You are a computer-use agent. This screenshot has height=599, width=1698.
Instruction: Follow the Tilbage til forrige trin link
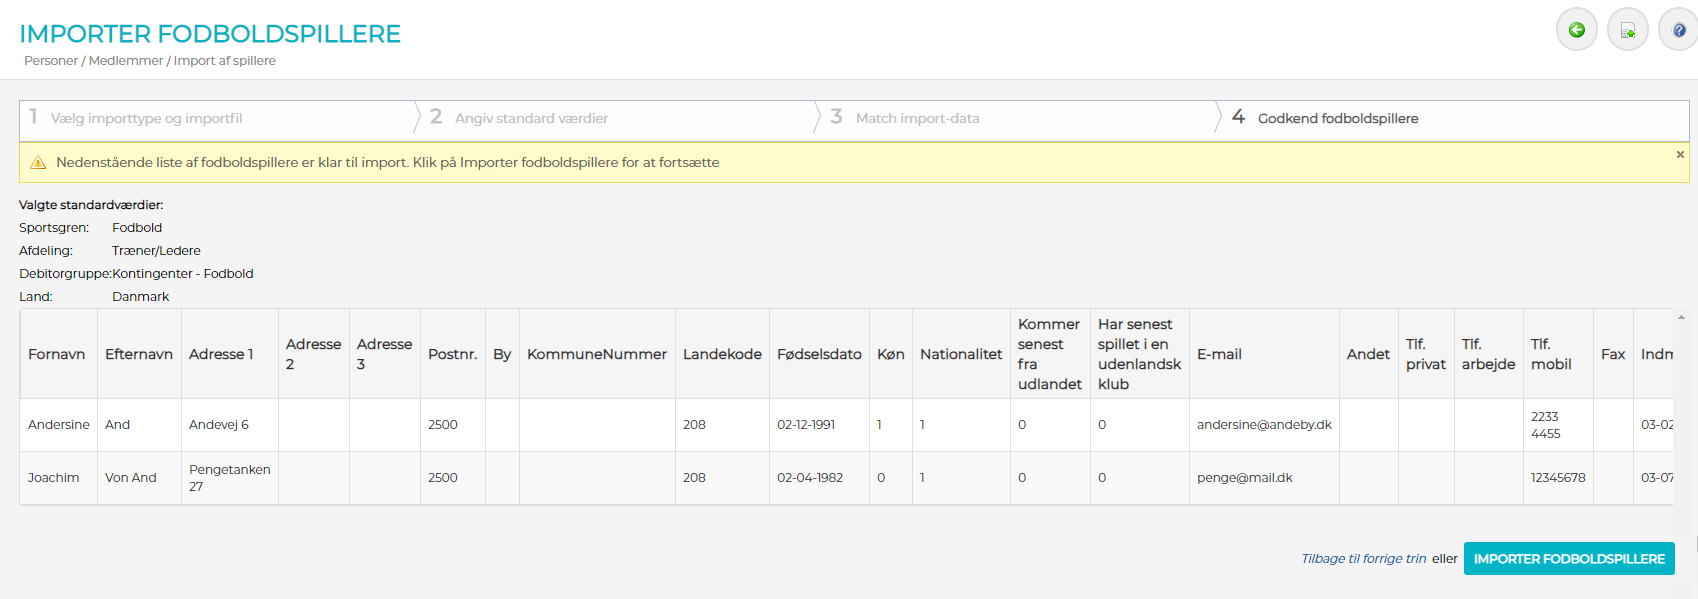[x=1363, y=559]
